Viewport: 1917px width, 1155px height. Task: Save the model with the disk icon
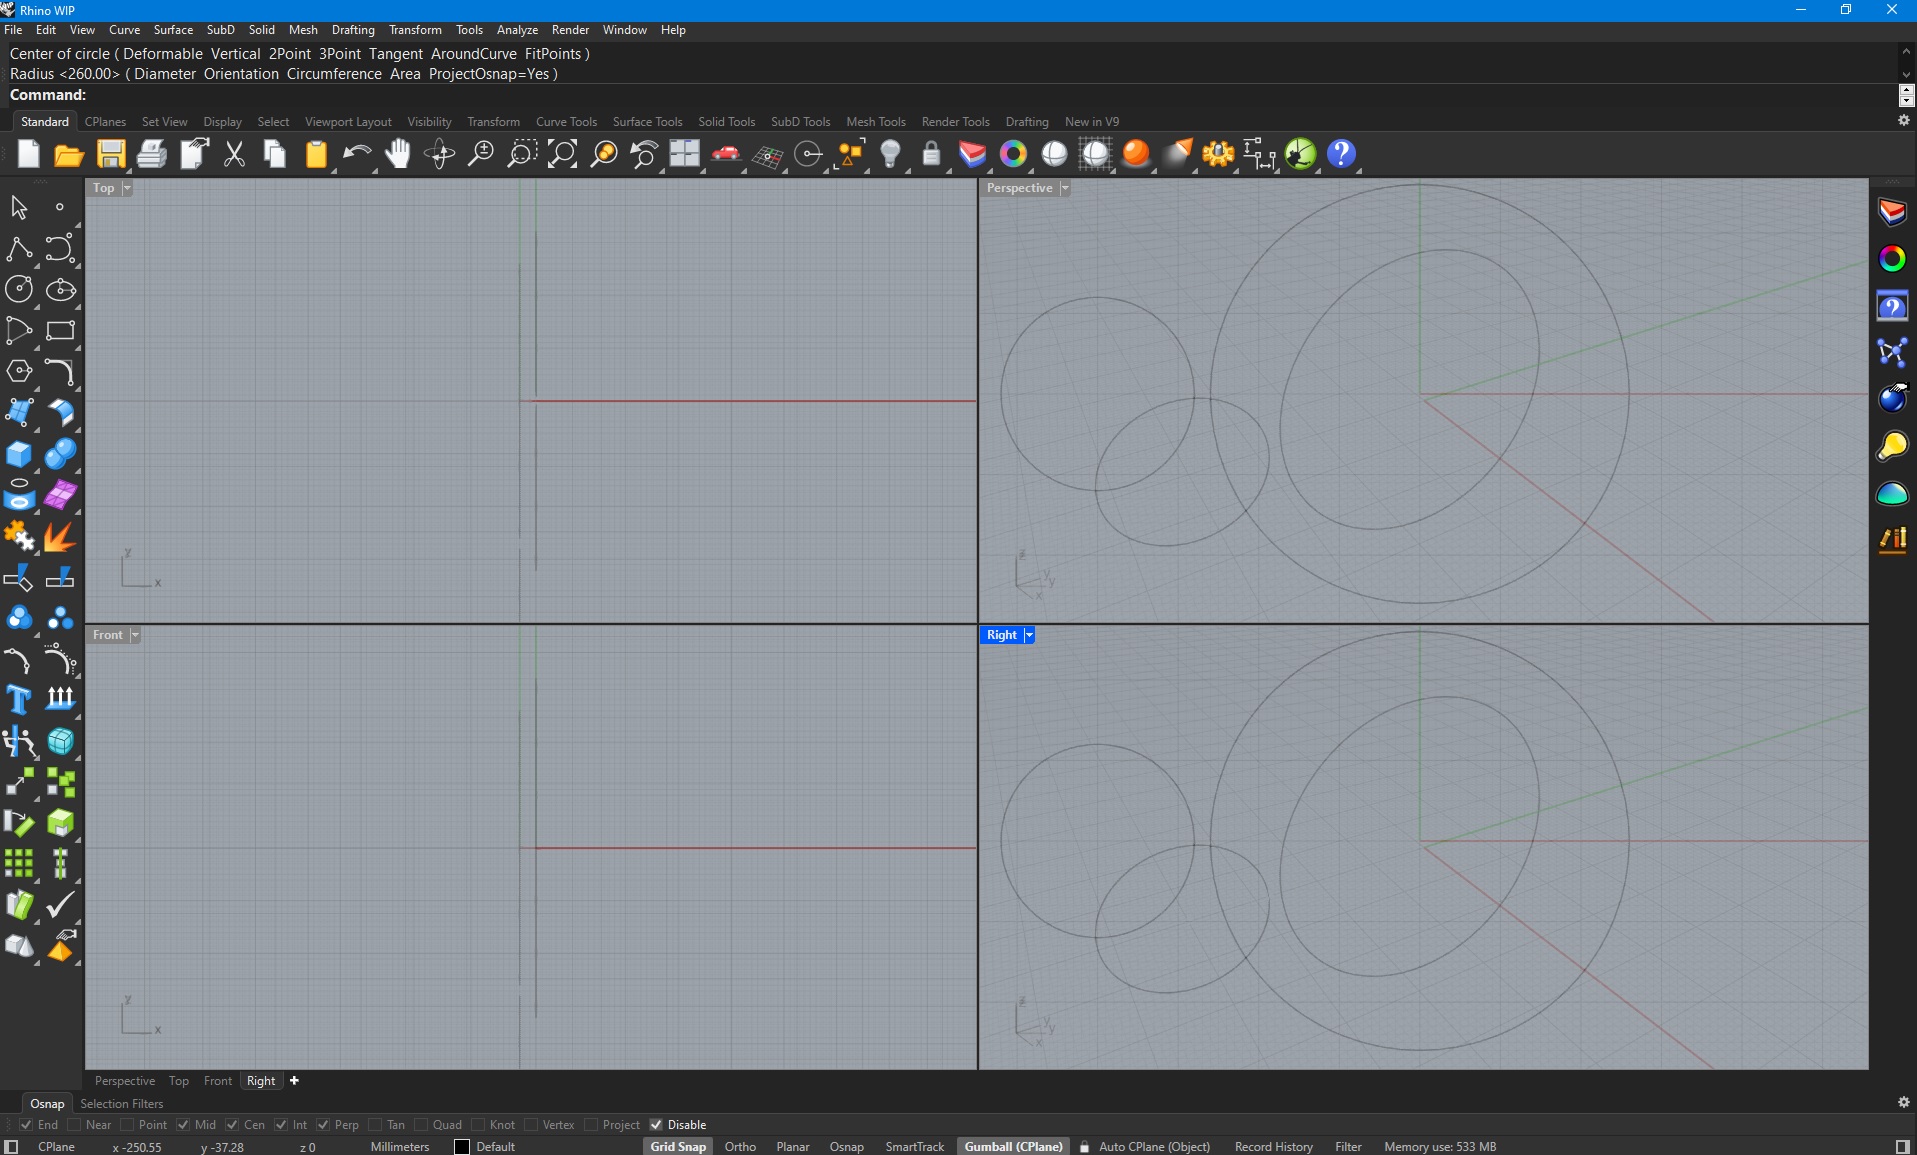[110, 154]
